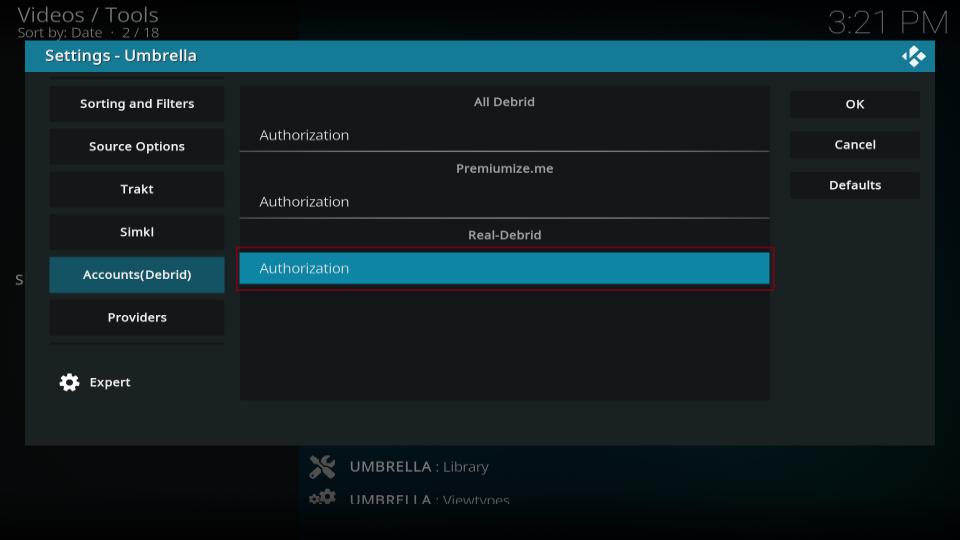Click the Kodi logo icon in title bar

[913, 56]
